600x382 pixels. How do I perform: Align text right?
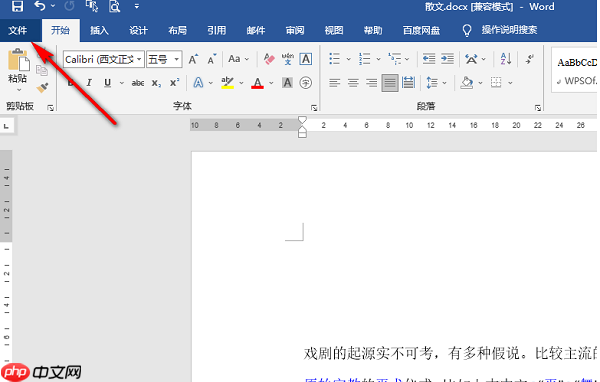click(x=371, y=83)
